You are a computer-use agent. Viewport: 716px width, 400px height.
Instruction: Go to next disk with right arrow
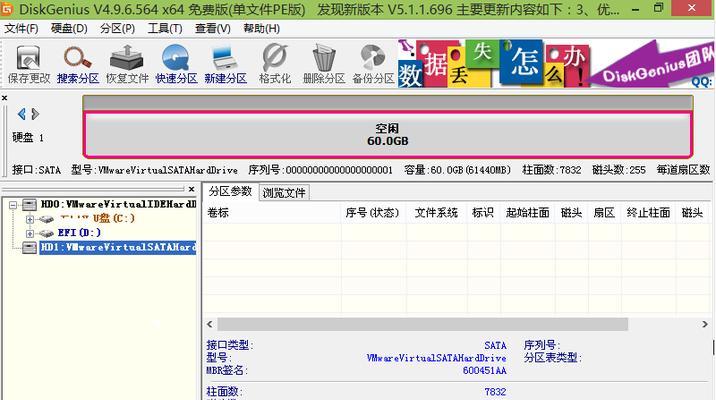coord(35,114)
